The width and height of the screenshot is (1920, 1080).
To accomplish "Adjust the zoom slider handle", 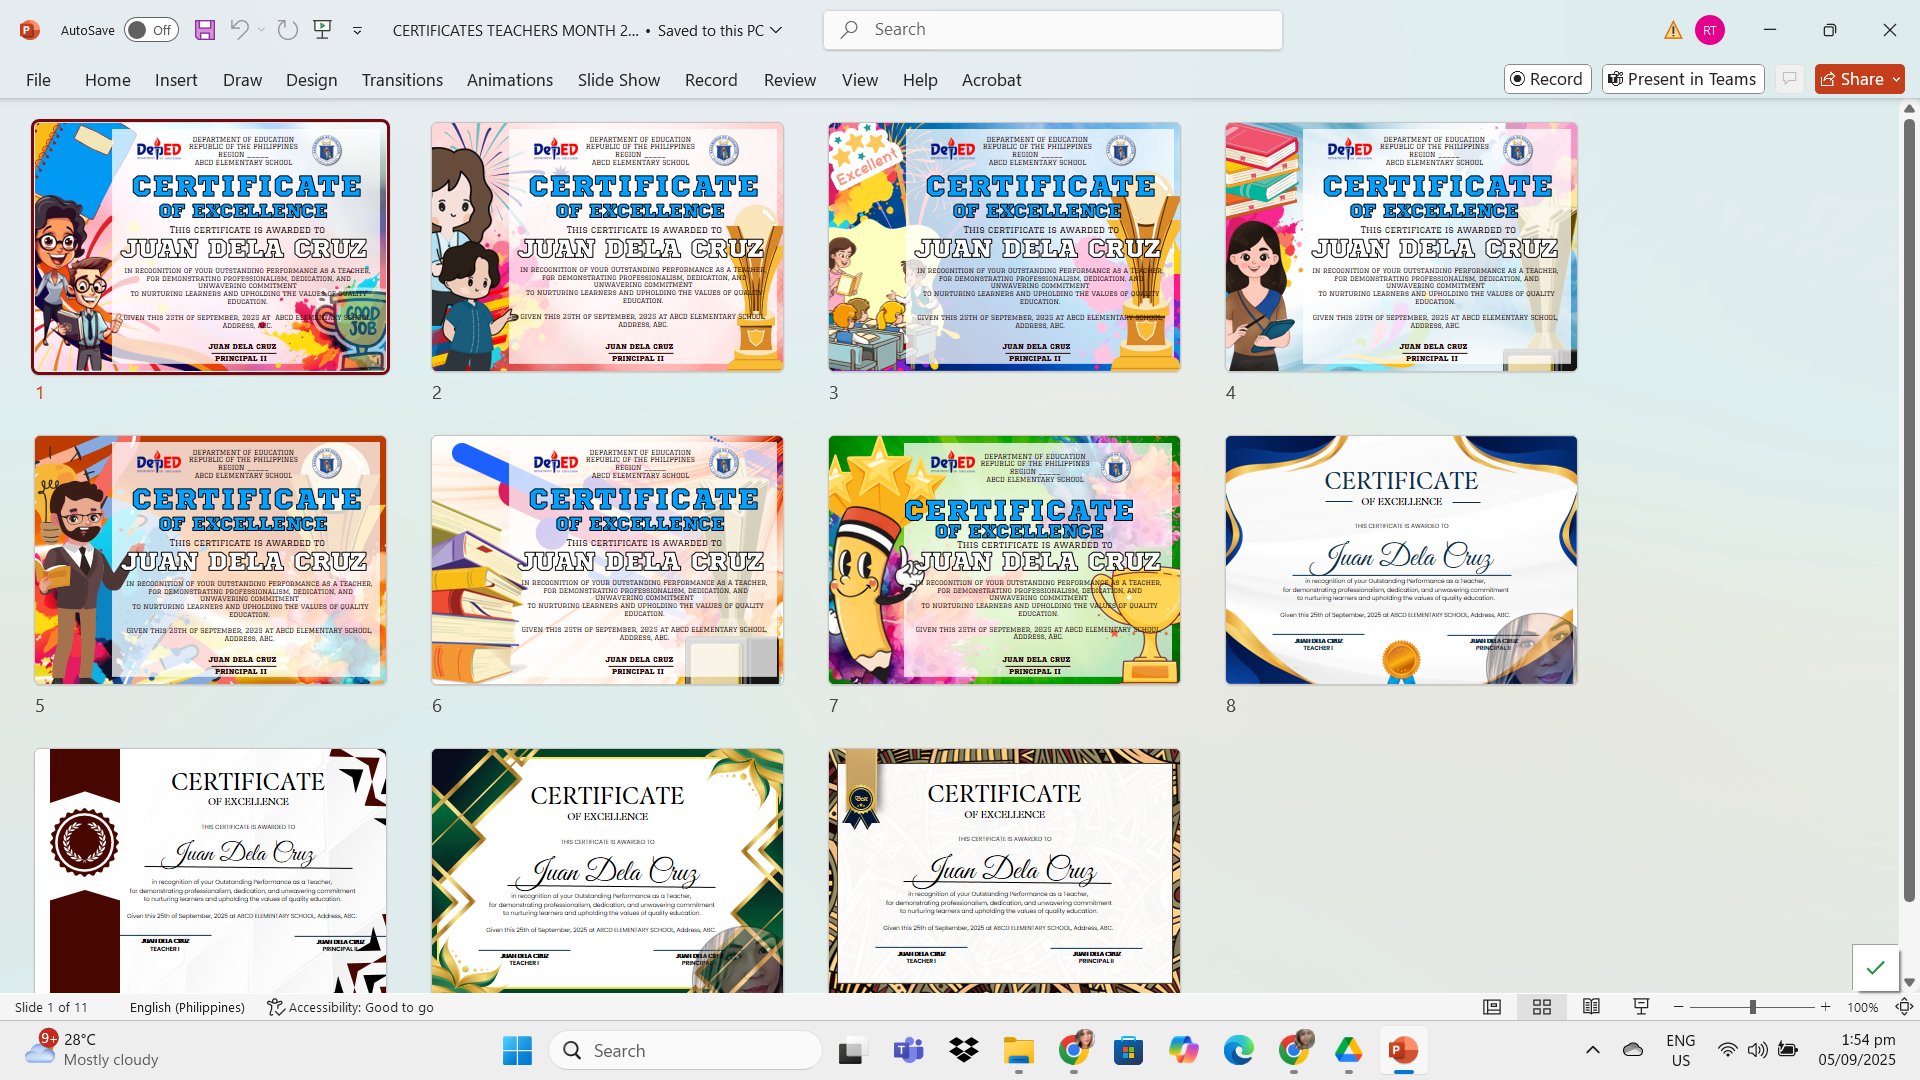I will click(1752, 1007).
